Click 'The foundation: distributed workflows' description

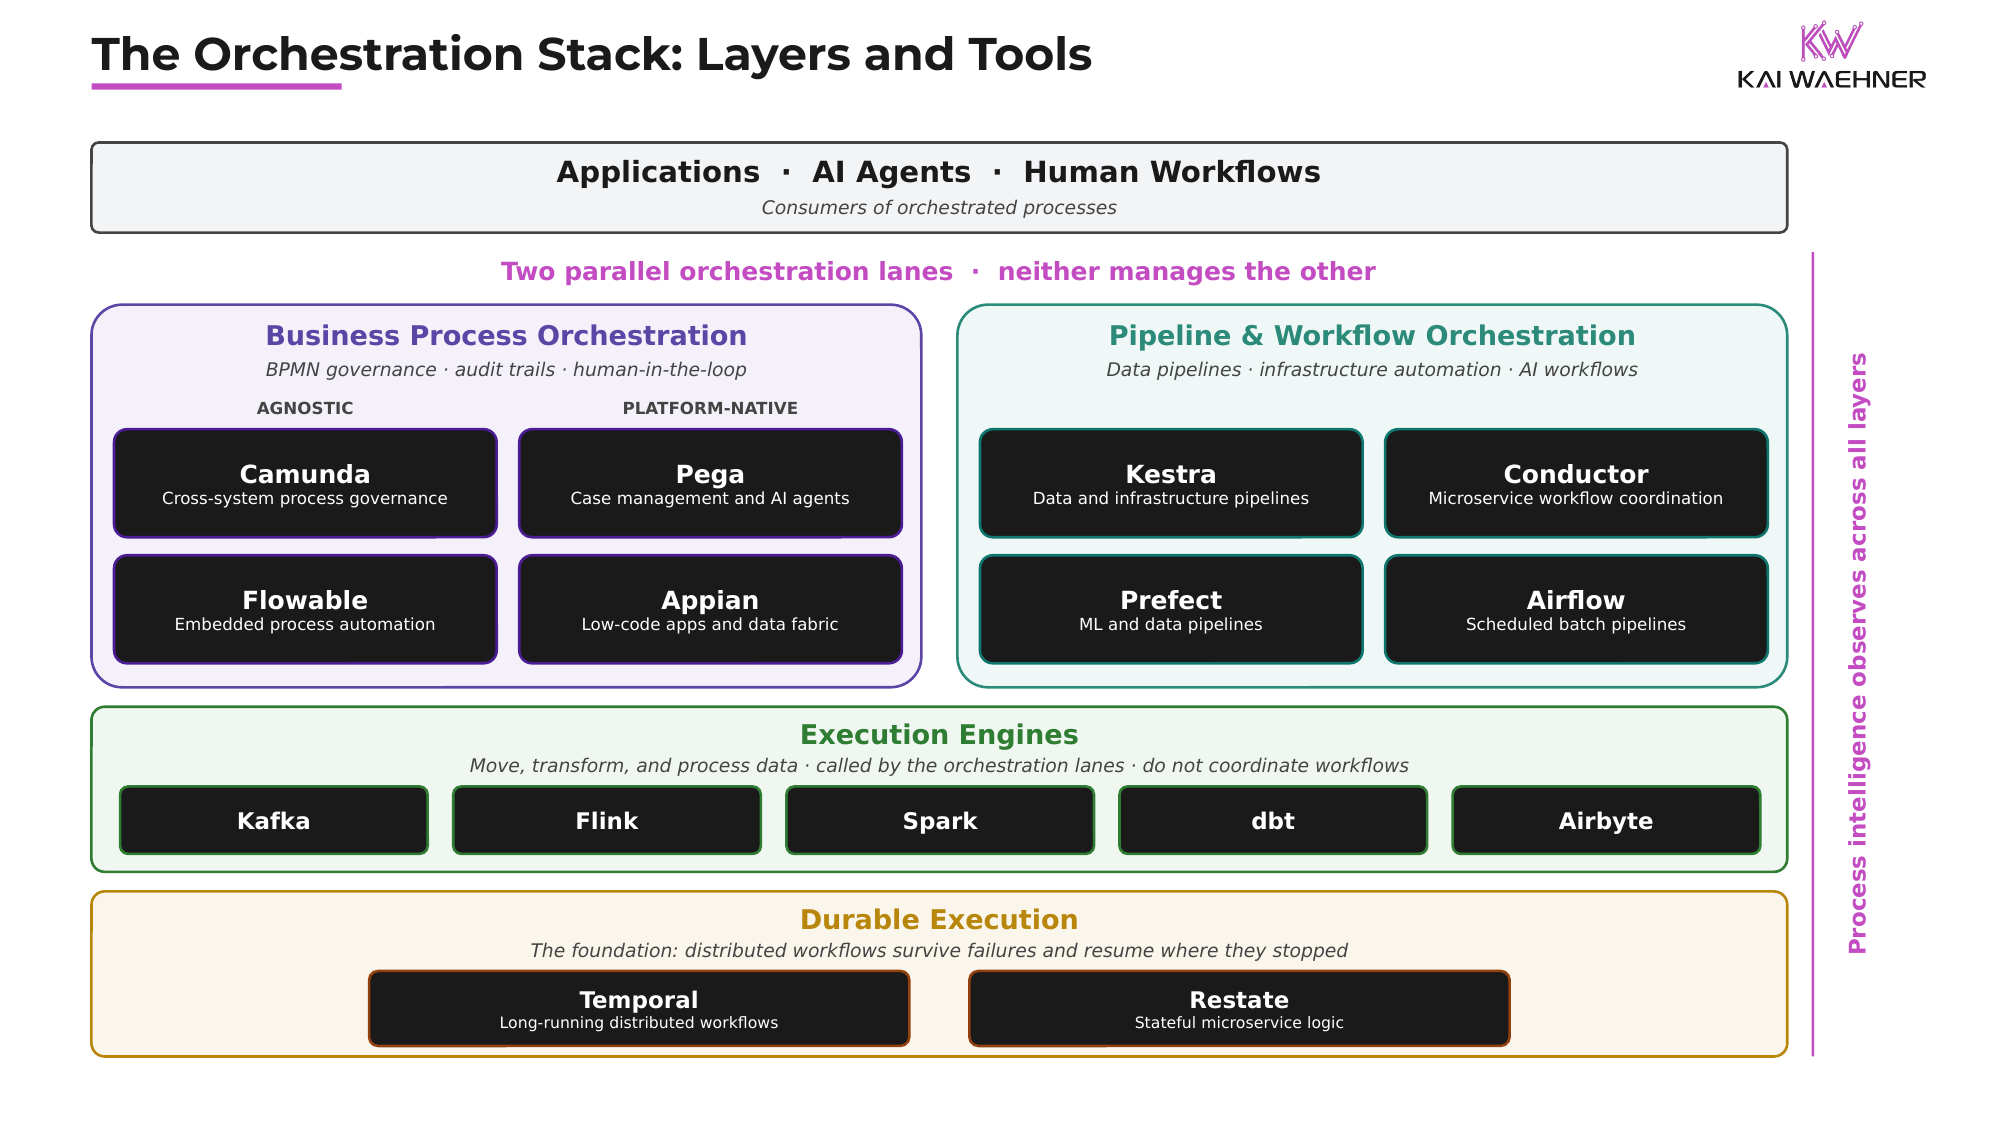[709, 951]
